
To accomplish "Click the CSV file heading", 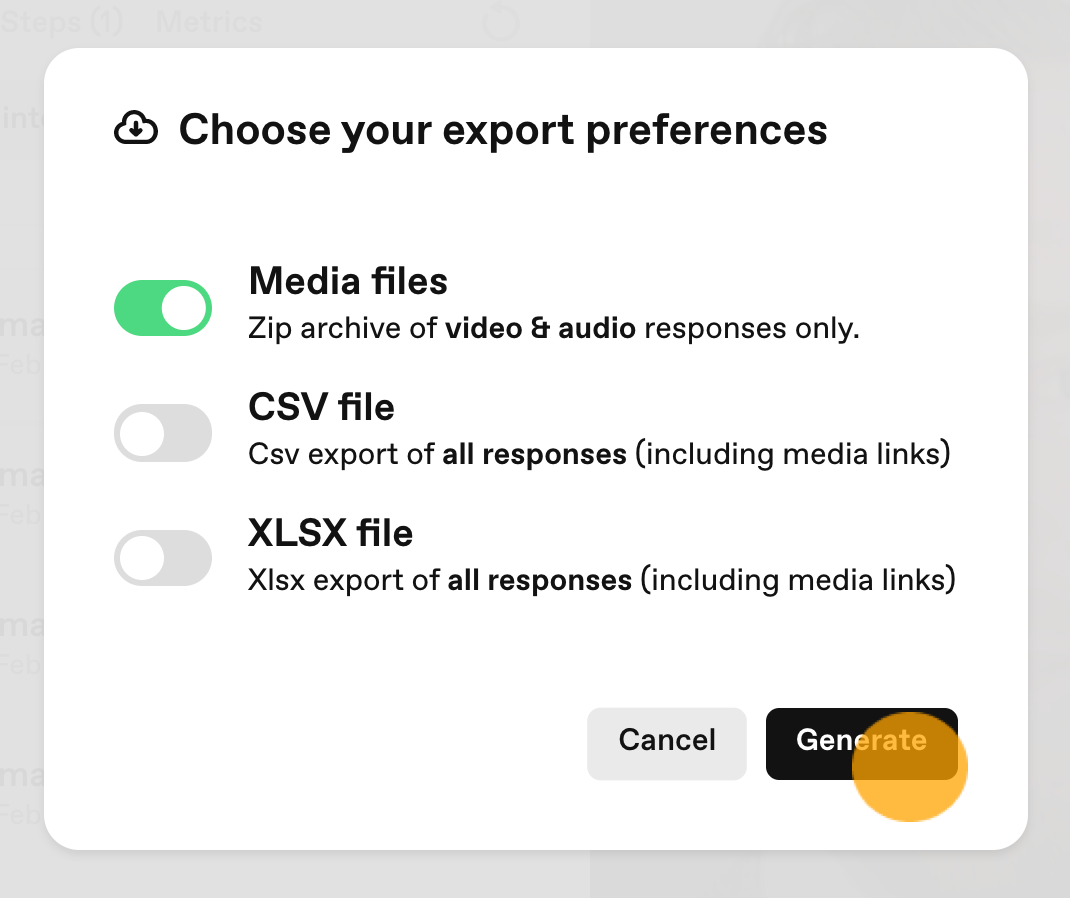I will point(321,407).
